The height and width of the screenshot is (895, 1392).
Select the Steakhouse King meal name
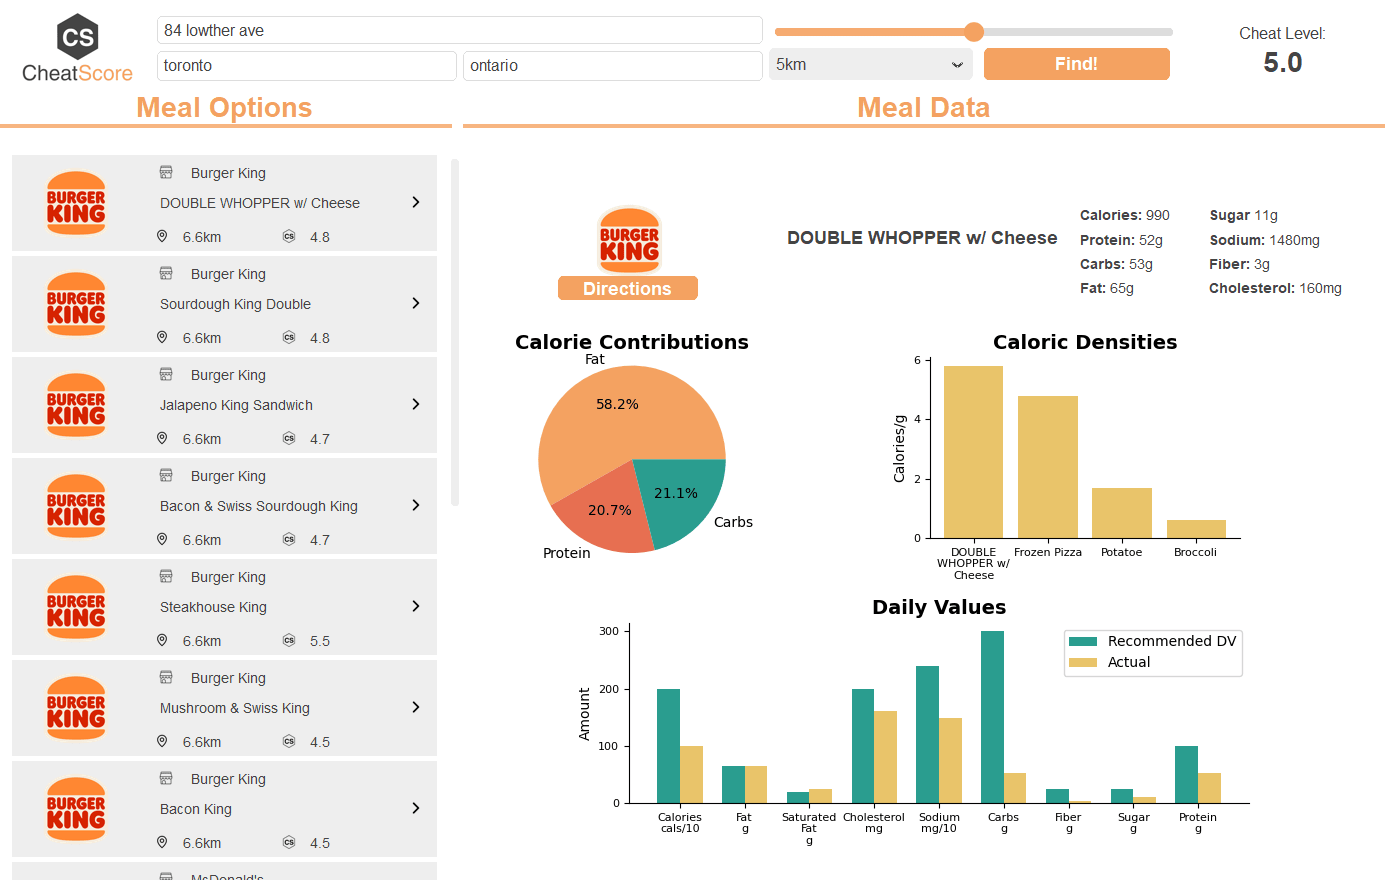click(213, 607)
